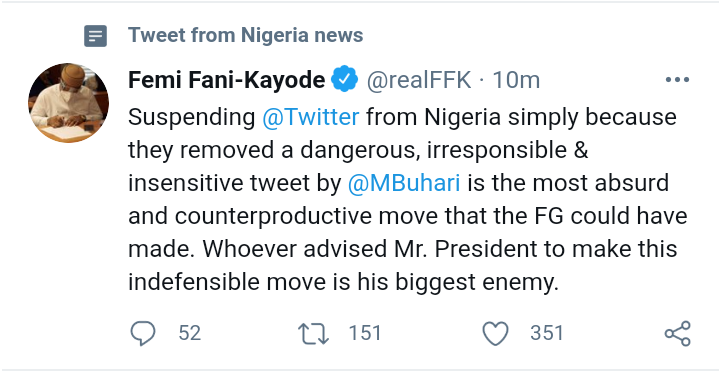The width and height of the screenshot is (720, 373).
Task: Click 'indefensible move is his biggest enemy' line
Action: tap(343, 283)
